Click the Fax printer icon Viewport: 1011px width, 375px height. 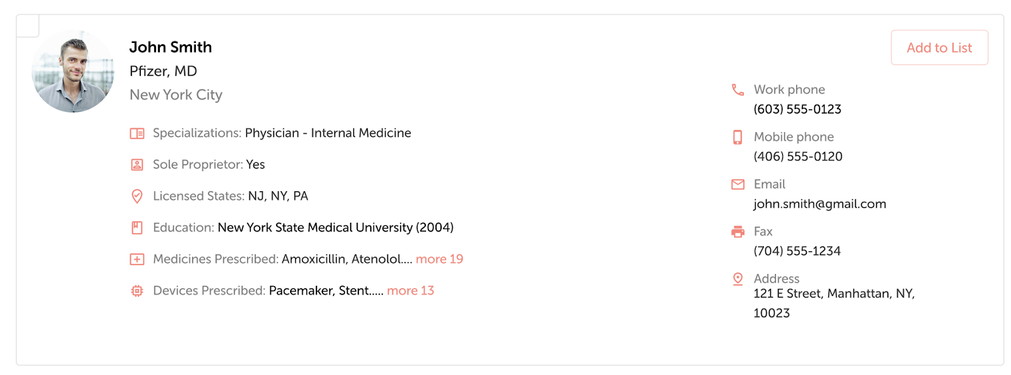pos(738,232)
